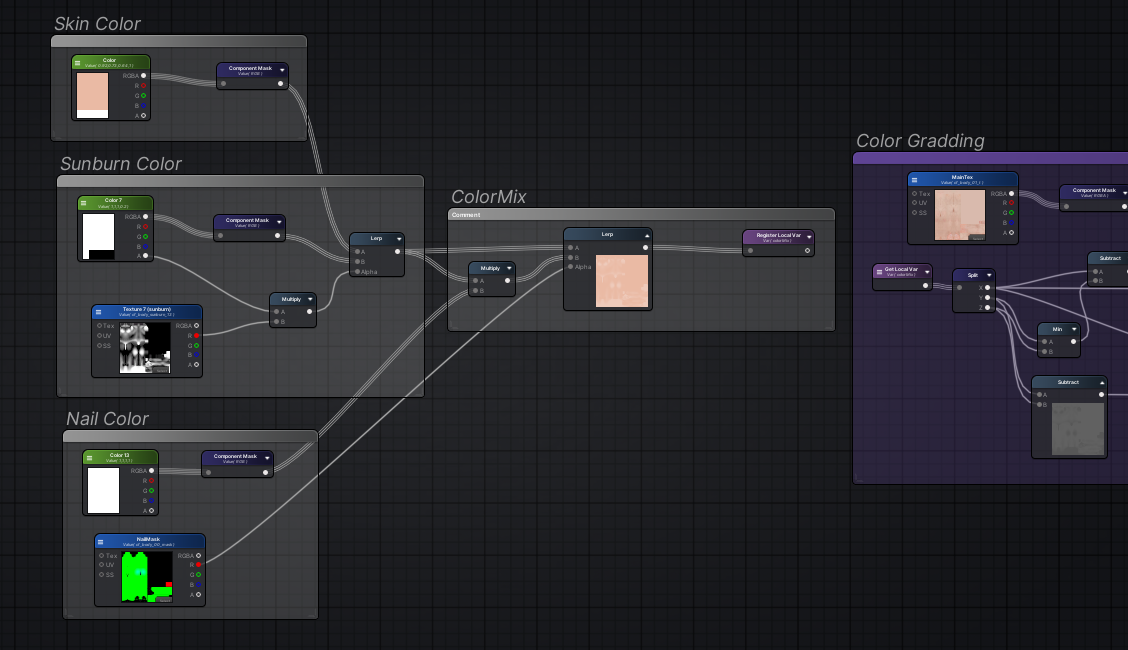Image resolution: width=1128 pixels, height=650 pixels.
Task: Expand preview arrow on Sunburn Lerp node
Action: click(399, 239)
